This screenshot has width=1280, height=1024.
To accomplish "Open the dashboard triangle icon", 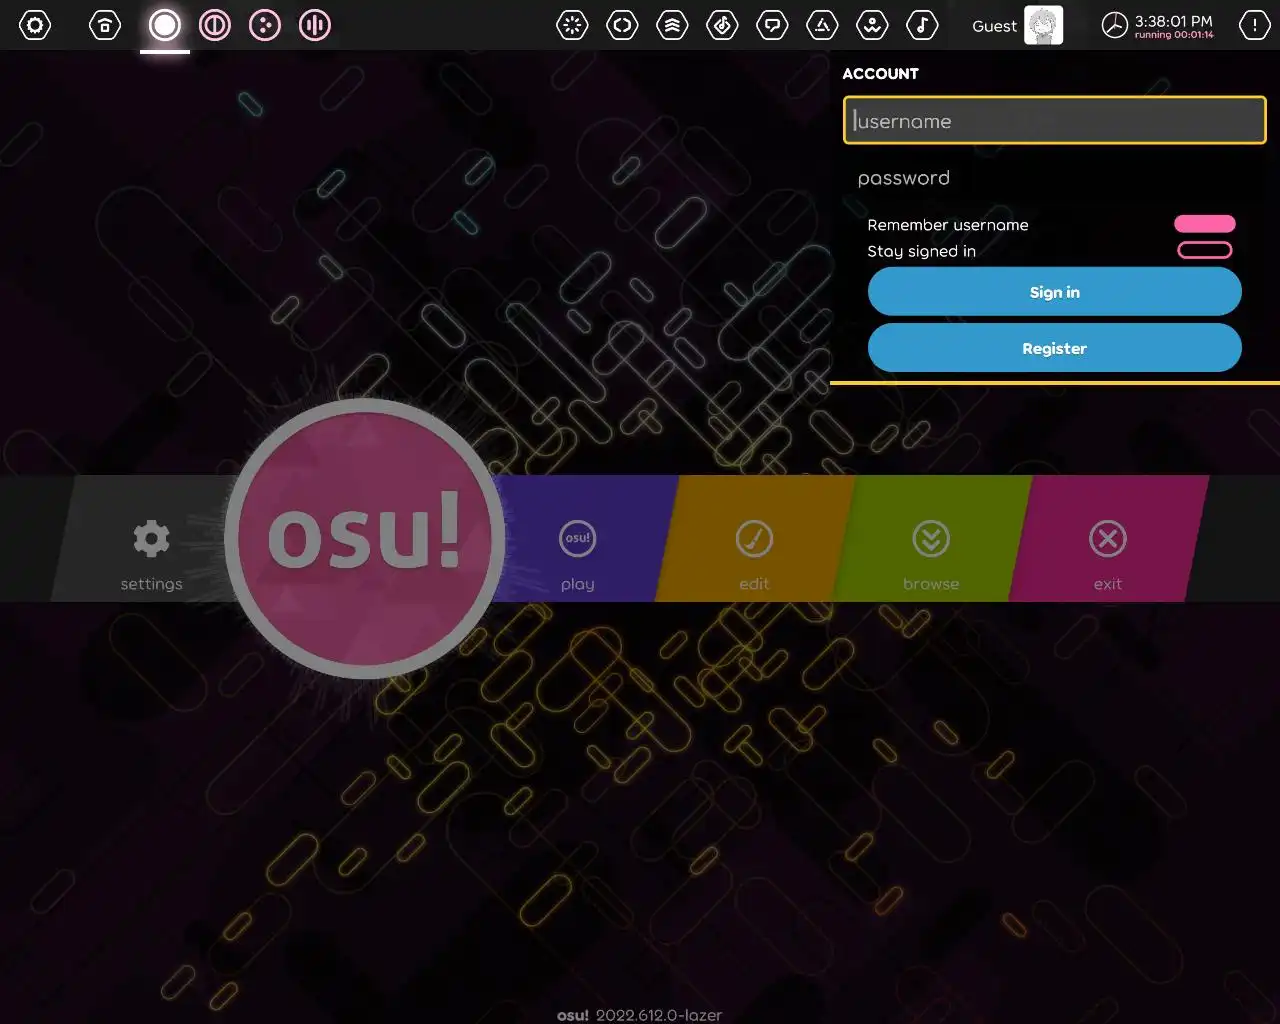I will pyautogui.click(x=822, y=25).
